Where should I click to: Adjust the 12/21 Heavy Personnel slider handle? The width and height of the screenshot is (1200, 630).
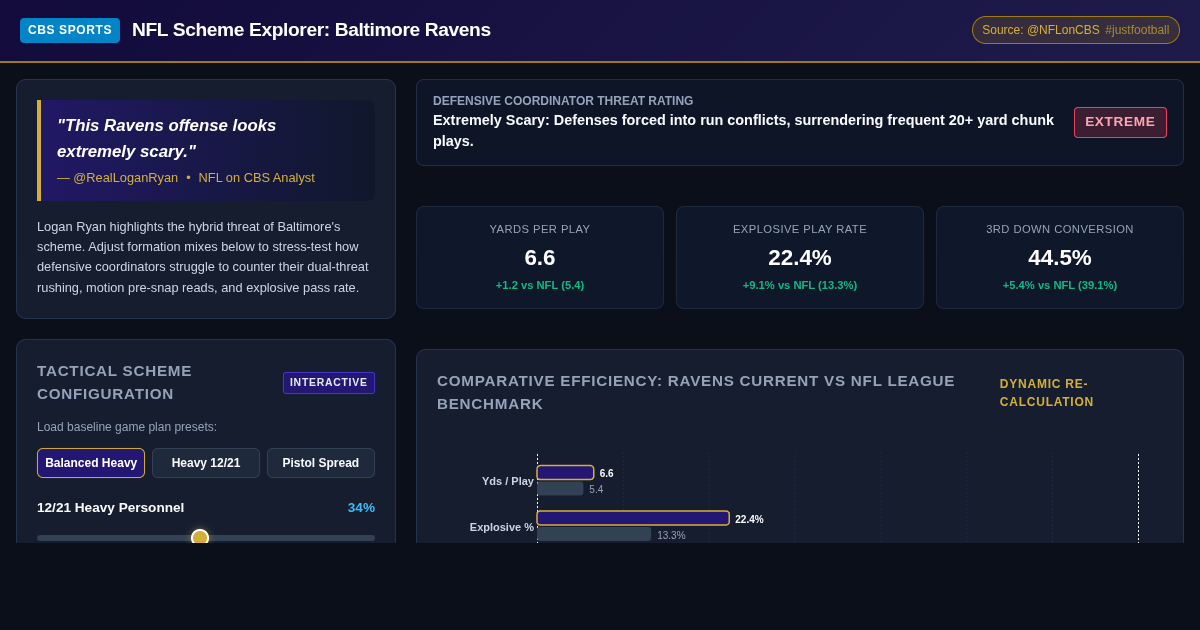point(200,537)
